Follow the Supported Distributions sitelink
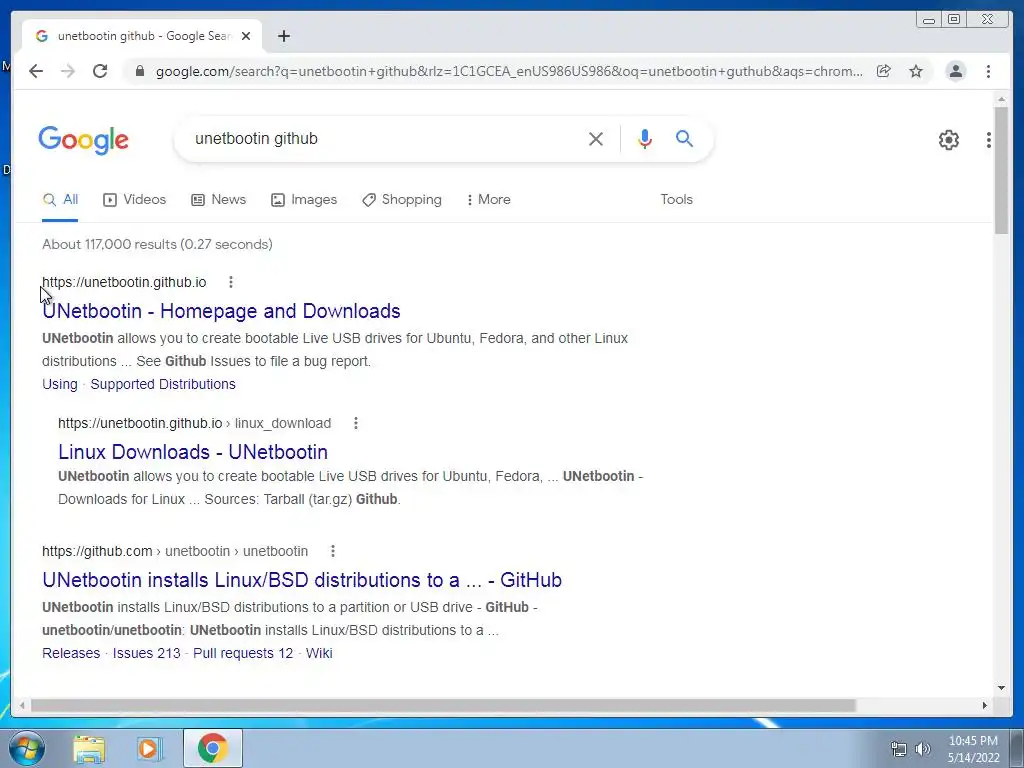 (163, 384)
